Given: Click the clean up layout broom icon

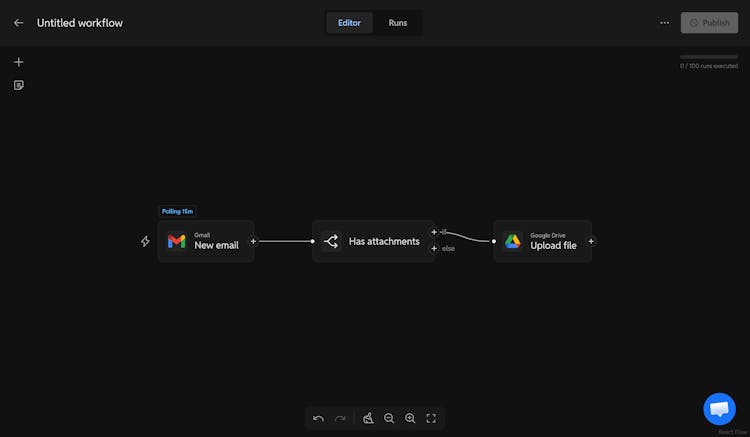Looking at the screenshot, I should pyautogui.click(x=368, y=418).
